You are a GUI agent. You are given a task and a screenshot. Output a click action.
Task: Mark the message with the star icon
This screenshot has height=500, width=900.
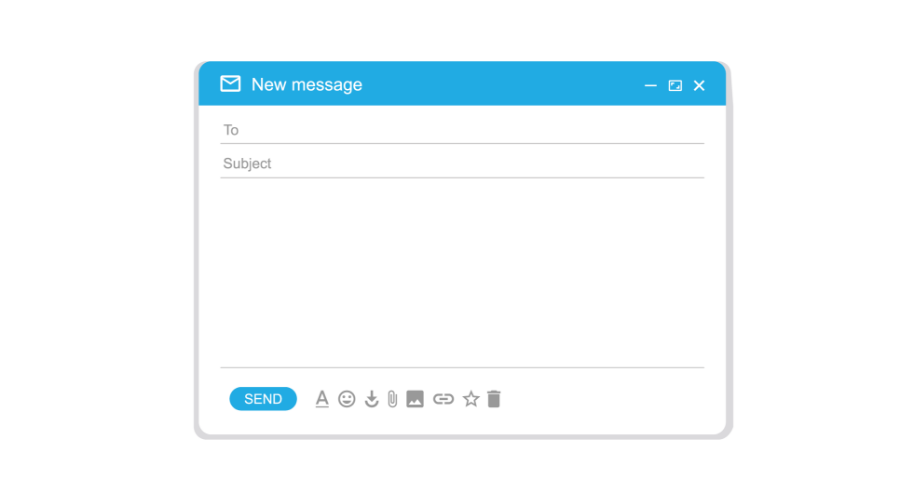[471, 399]
